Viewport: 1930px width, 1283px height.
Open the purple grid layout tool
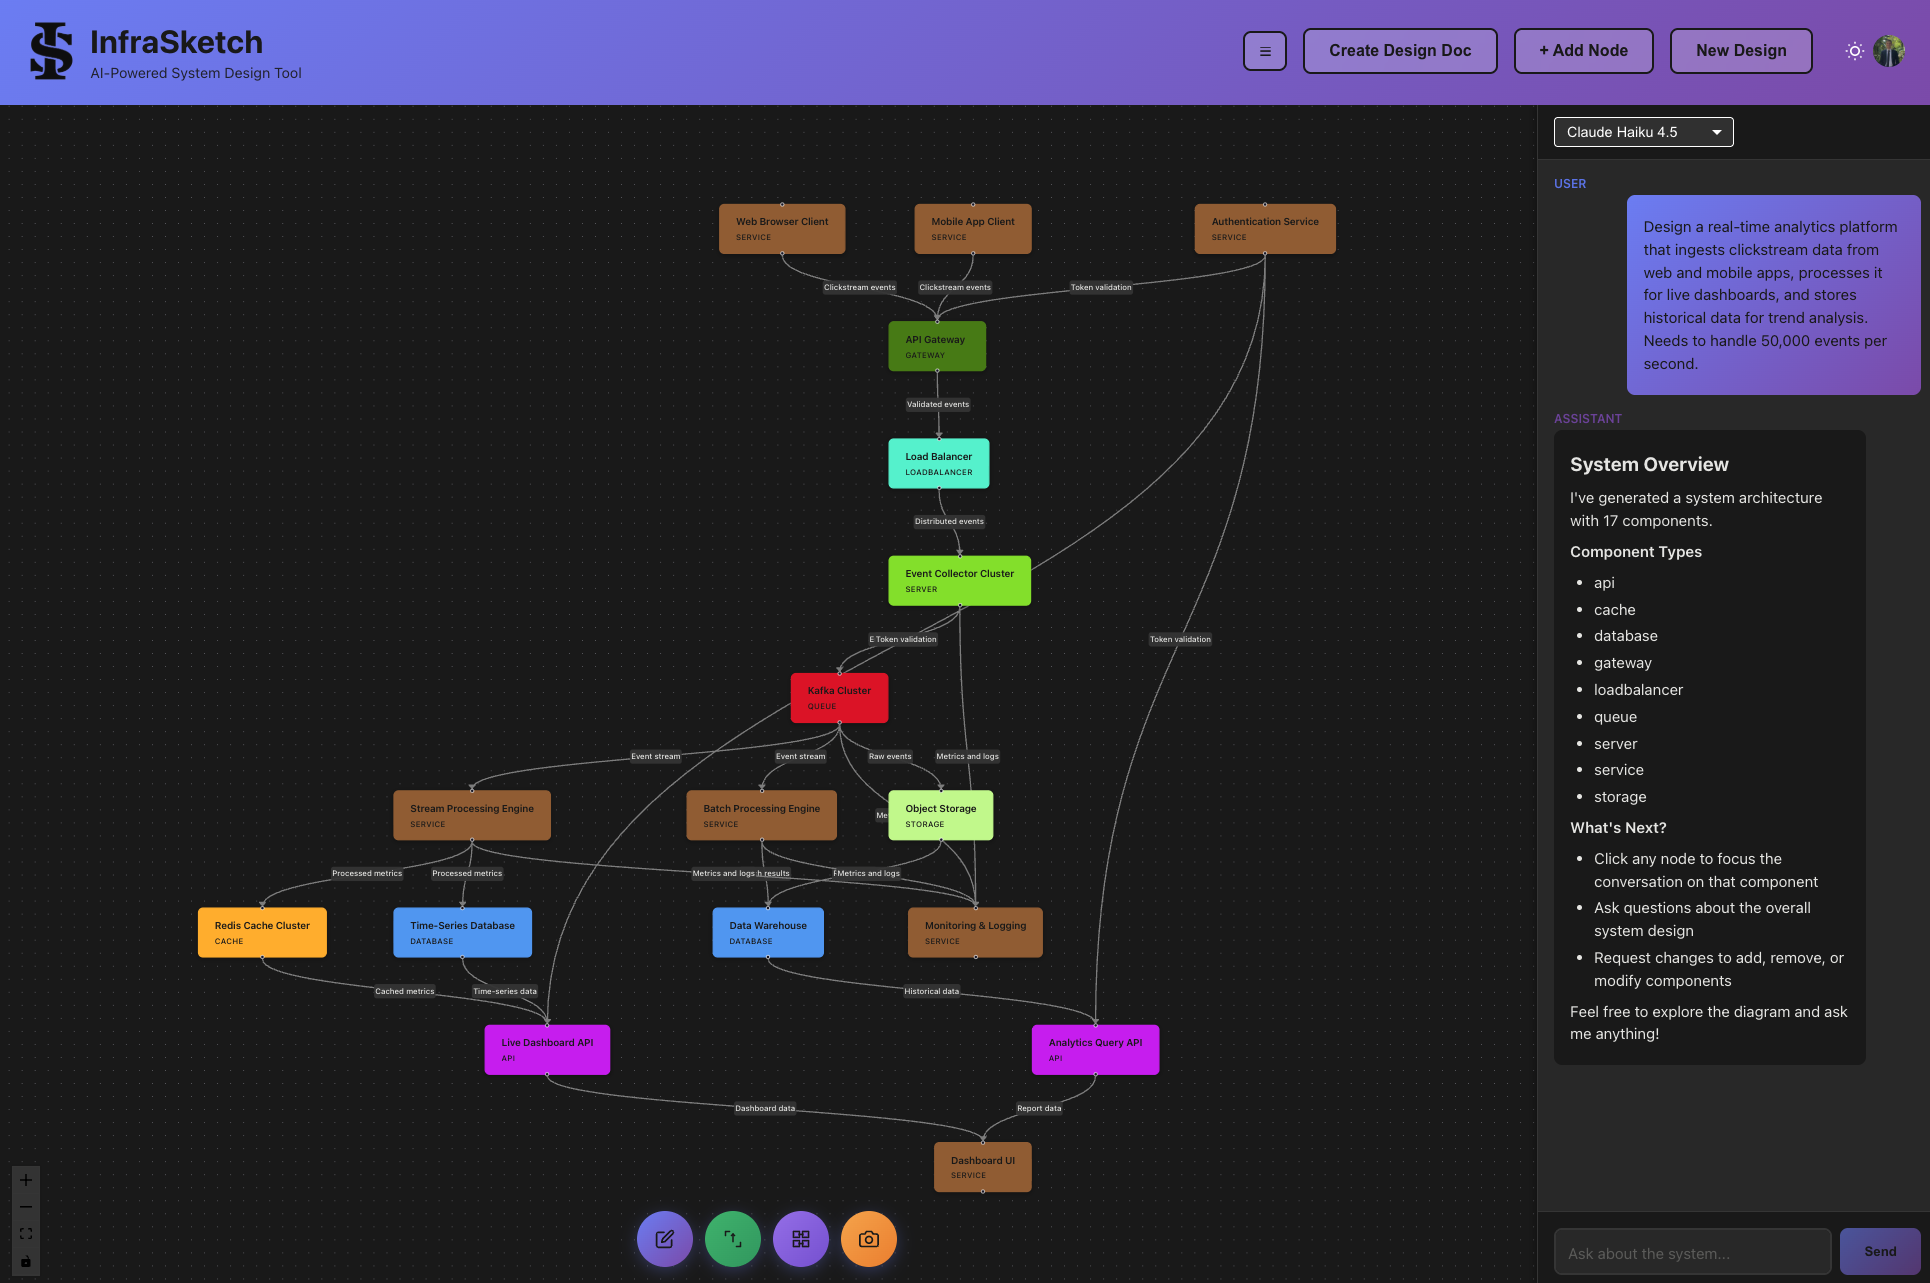800,1238
